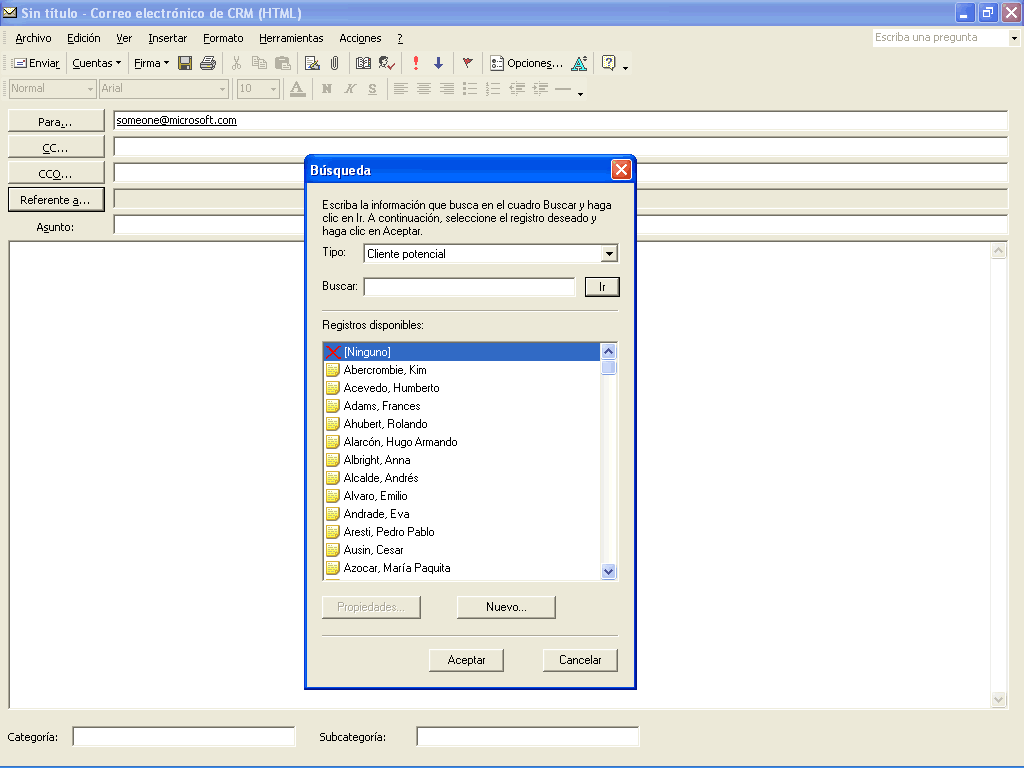Click the Paste clipboard icon
The width and height of the screenshot is (1024, 768).
click(282, 63)
